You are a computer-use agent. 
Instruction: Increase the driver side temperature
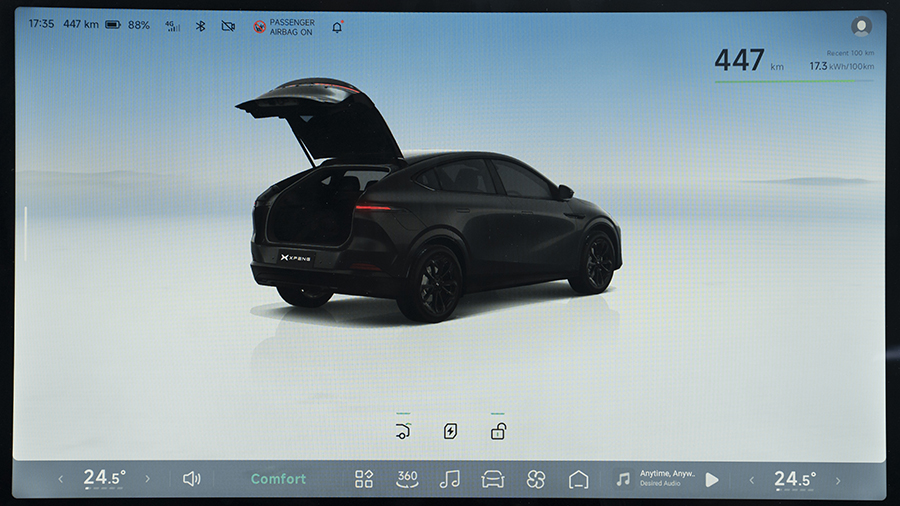[148, 479]
